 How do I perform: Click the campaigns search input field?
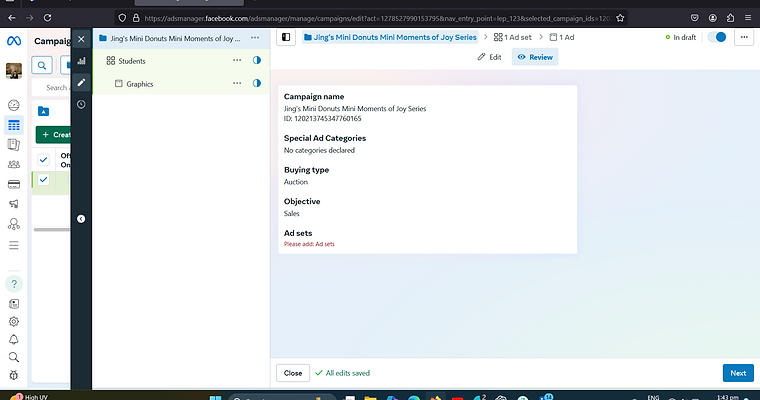click(x=51, y=88)
